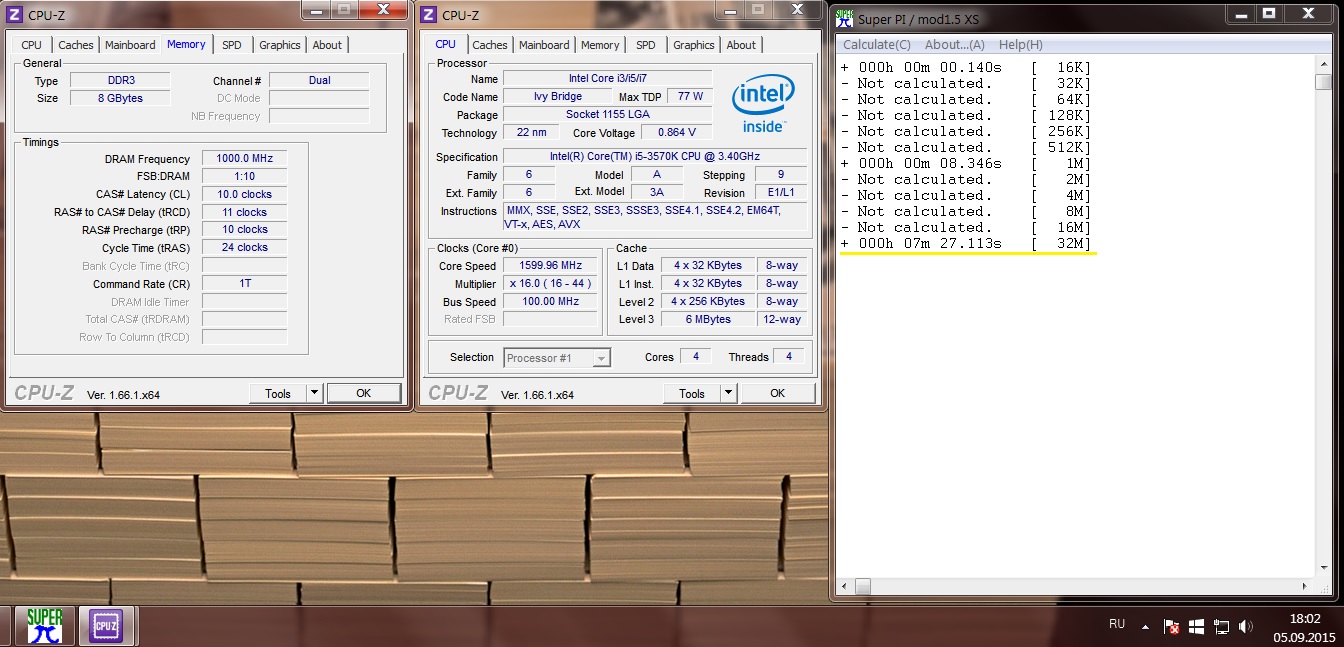1344x647 pixels.
Task: Show hidden tray icons arrow
Action: [1146, 626]
